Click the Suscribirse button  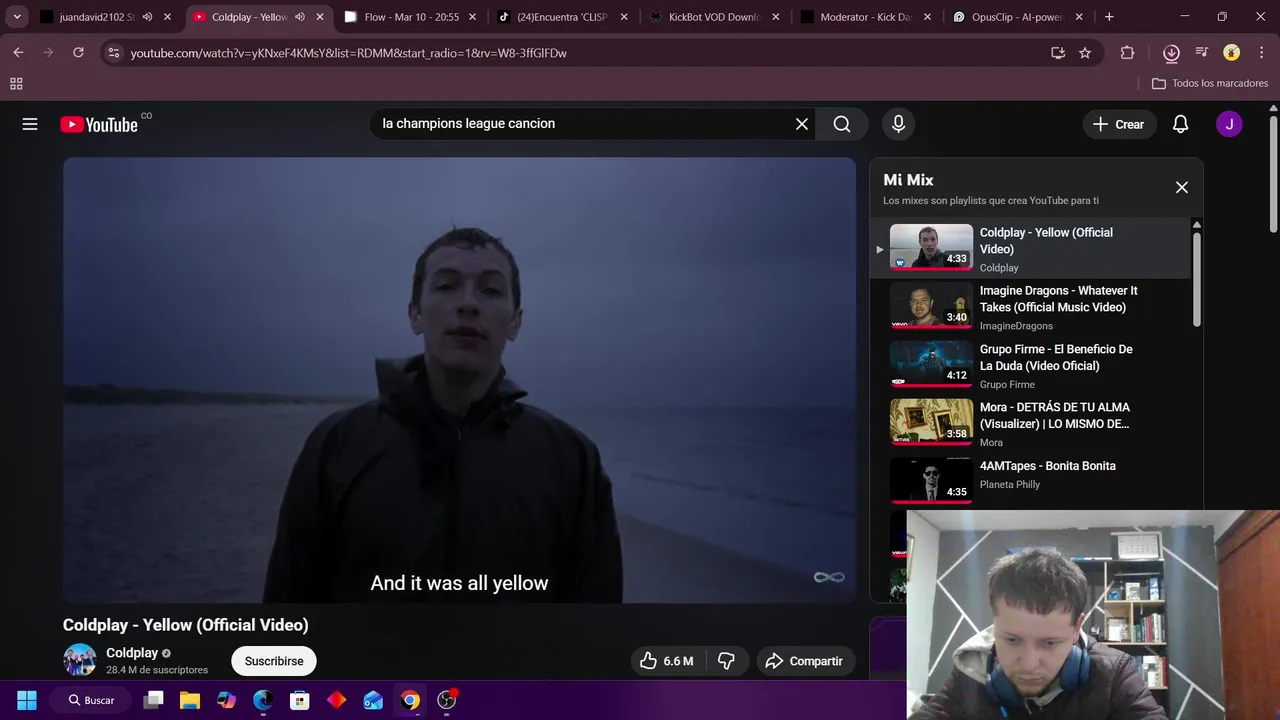(x=274, y=661)
